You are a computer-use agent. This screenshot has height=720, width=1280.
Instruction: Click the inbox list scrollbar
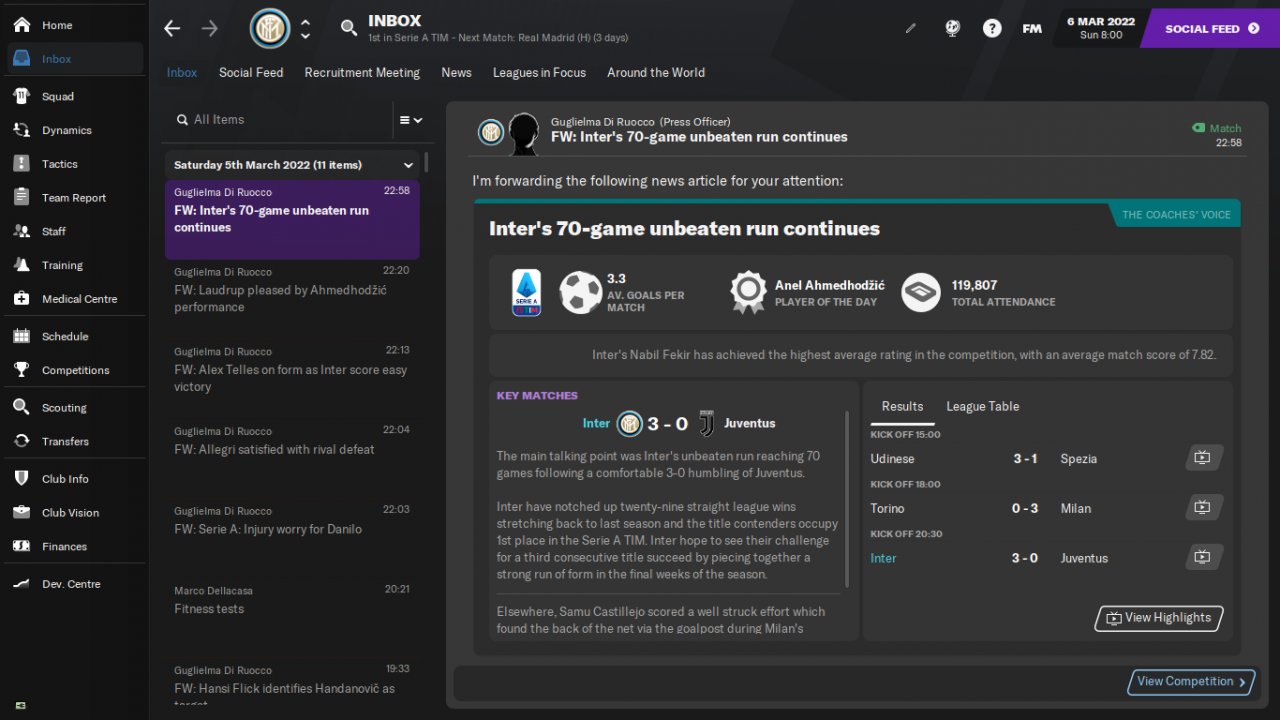pos(427,162)
